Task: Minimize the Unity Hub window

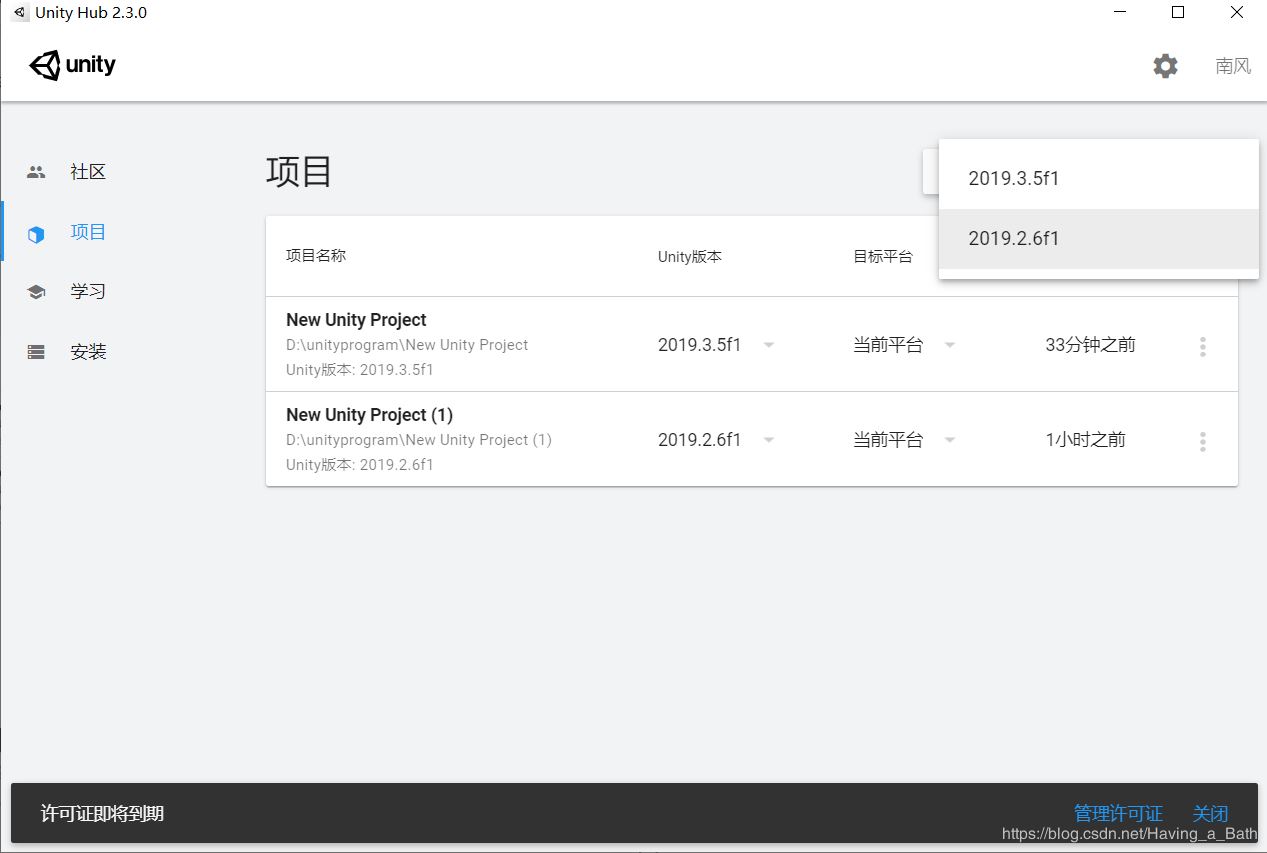Action: click(1122, 13)
